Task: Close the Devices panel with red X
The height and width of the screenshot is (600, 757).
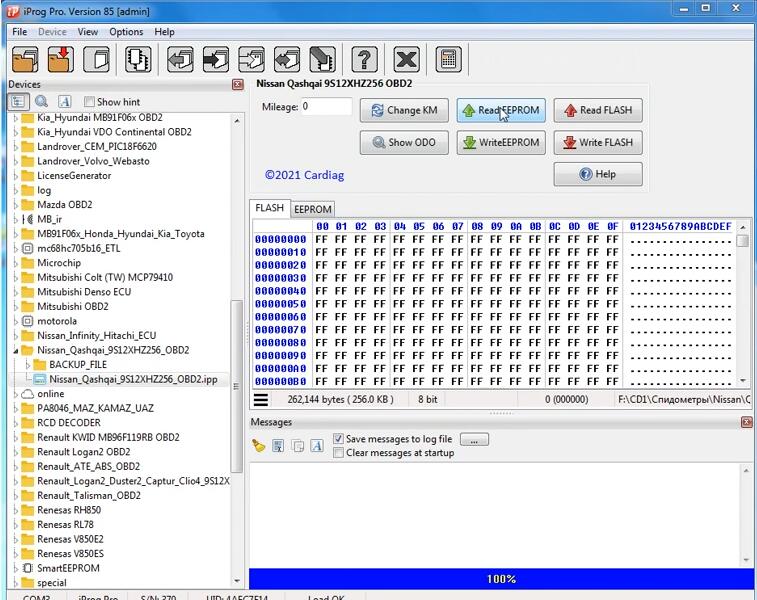Action: click(x=238, y=84)
